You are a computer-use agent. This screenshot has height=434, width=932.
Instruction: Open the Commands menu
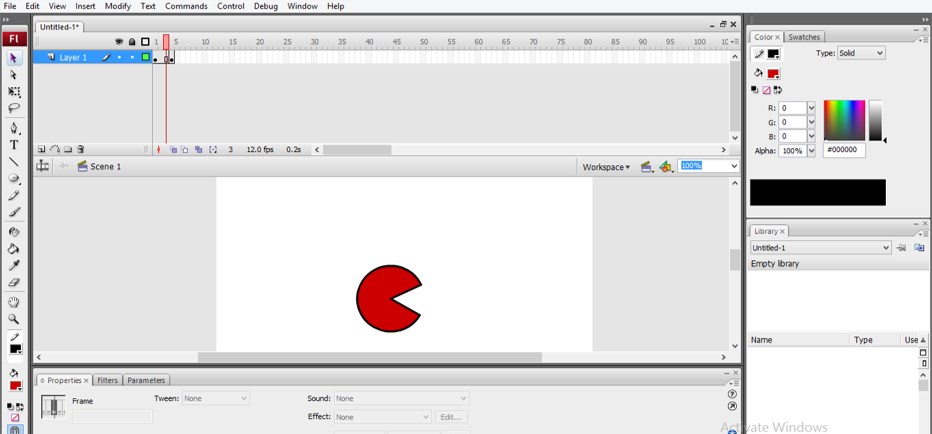186,6
